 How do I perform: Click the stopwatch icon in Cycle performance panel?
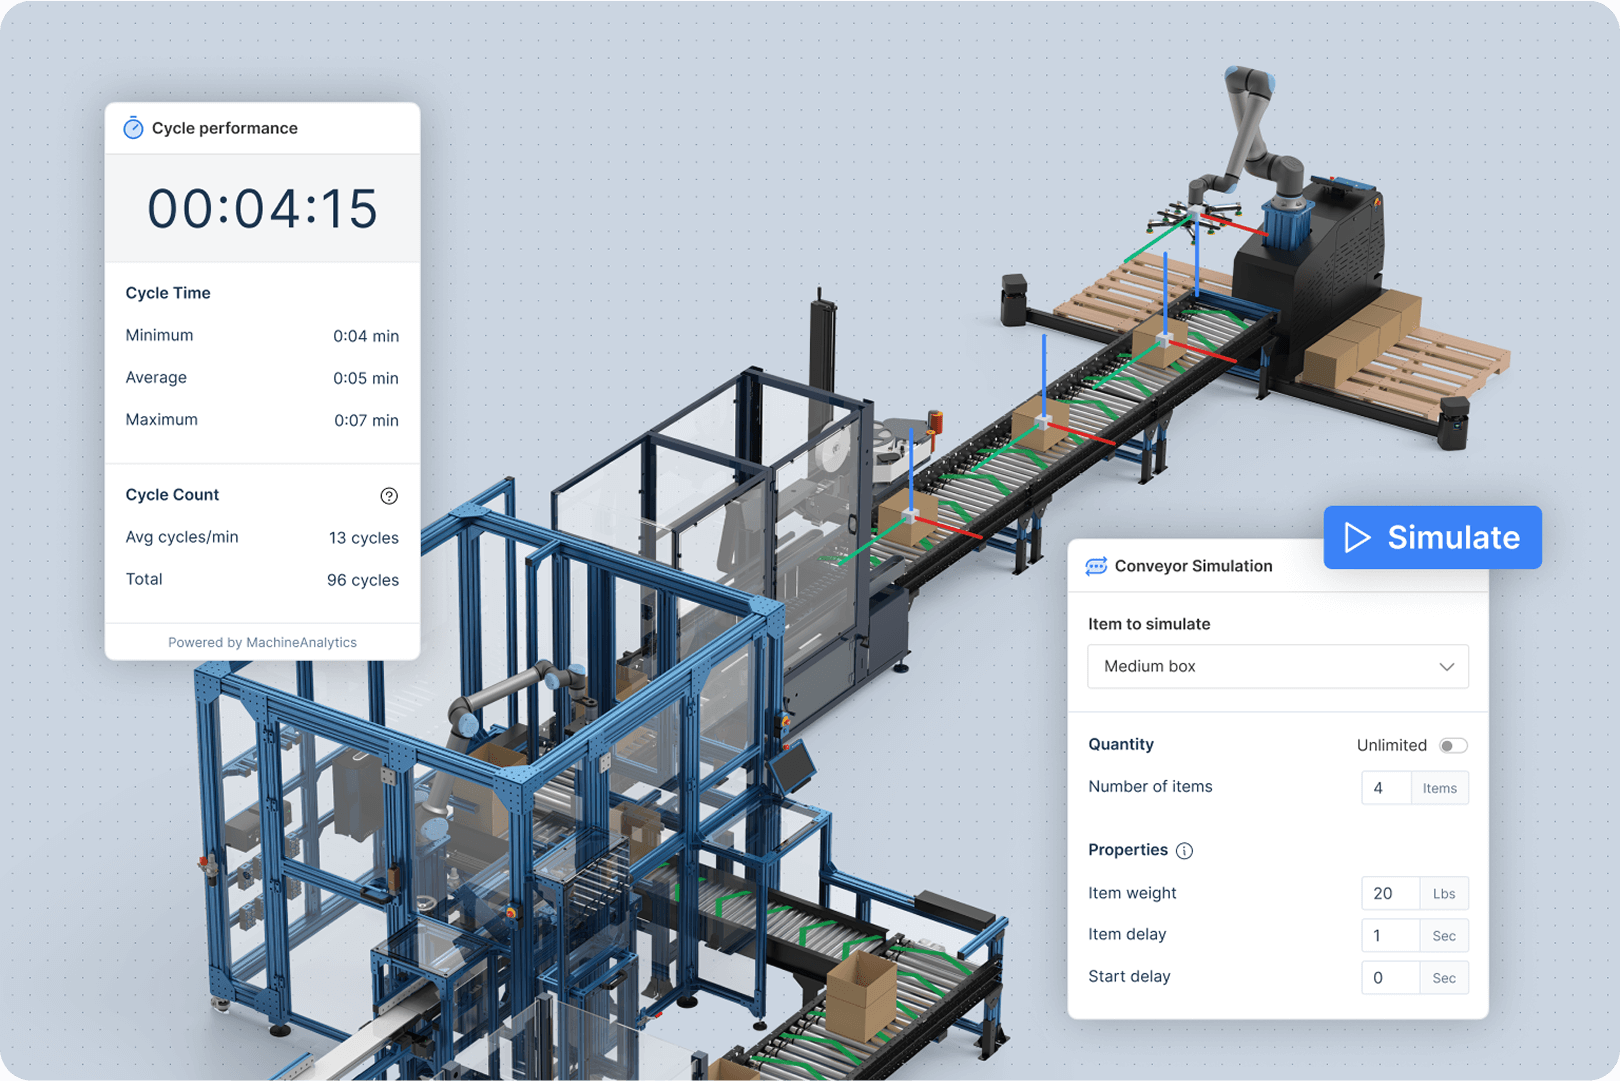(133, 128)
